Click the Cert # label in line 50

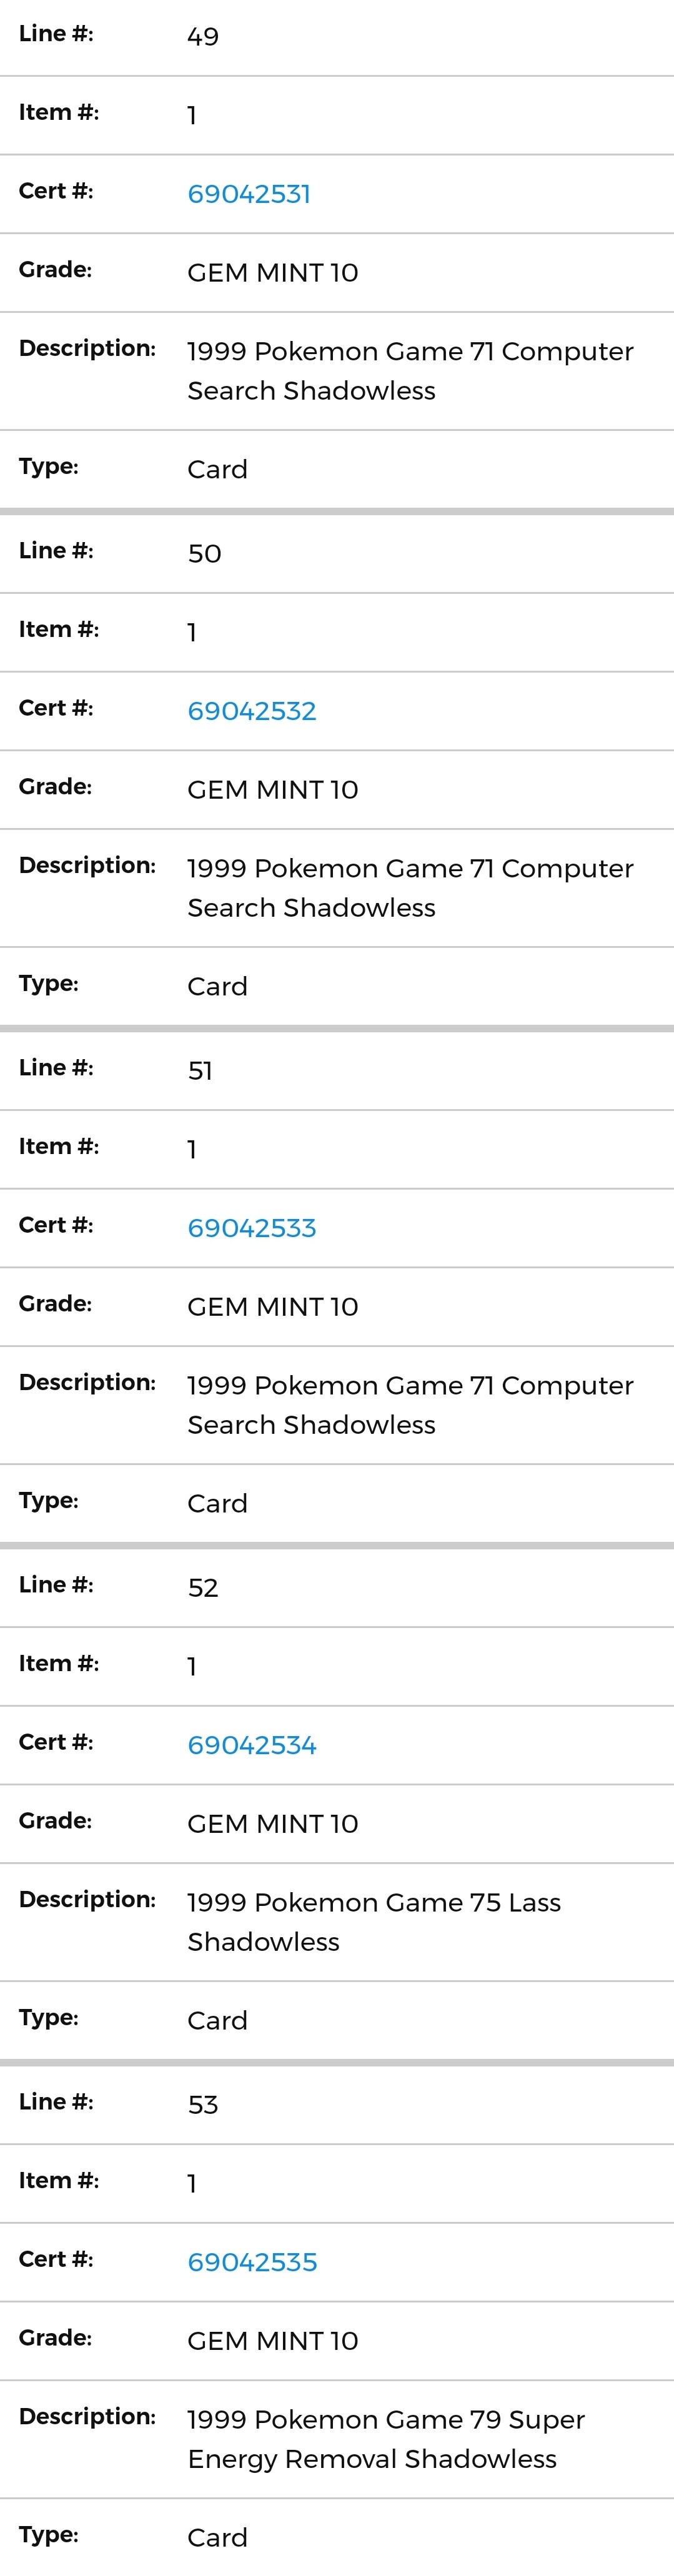coord(56,708)
